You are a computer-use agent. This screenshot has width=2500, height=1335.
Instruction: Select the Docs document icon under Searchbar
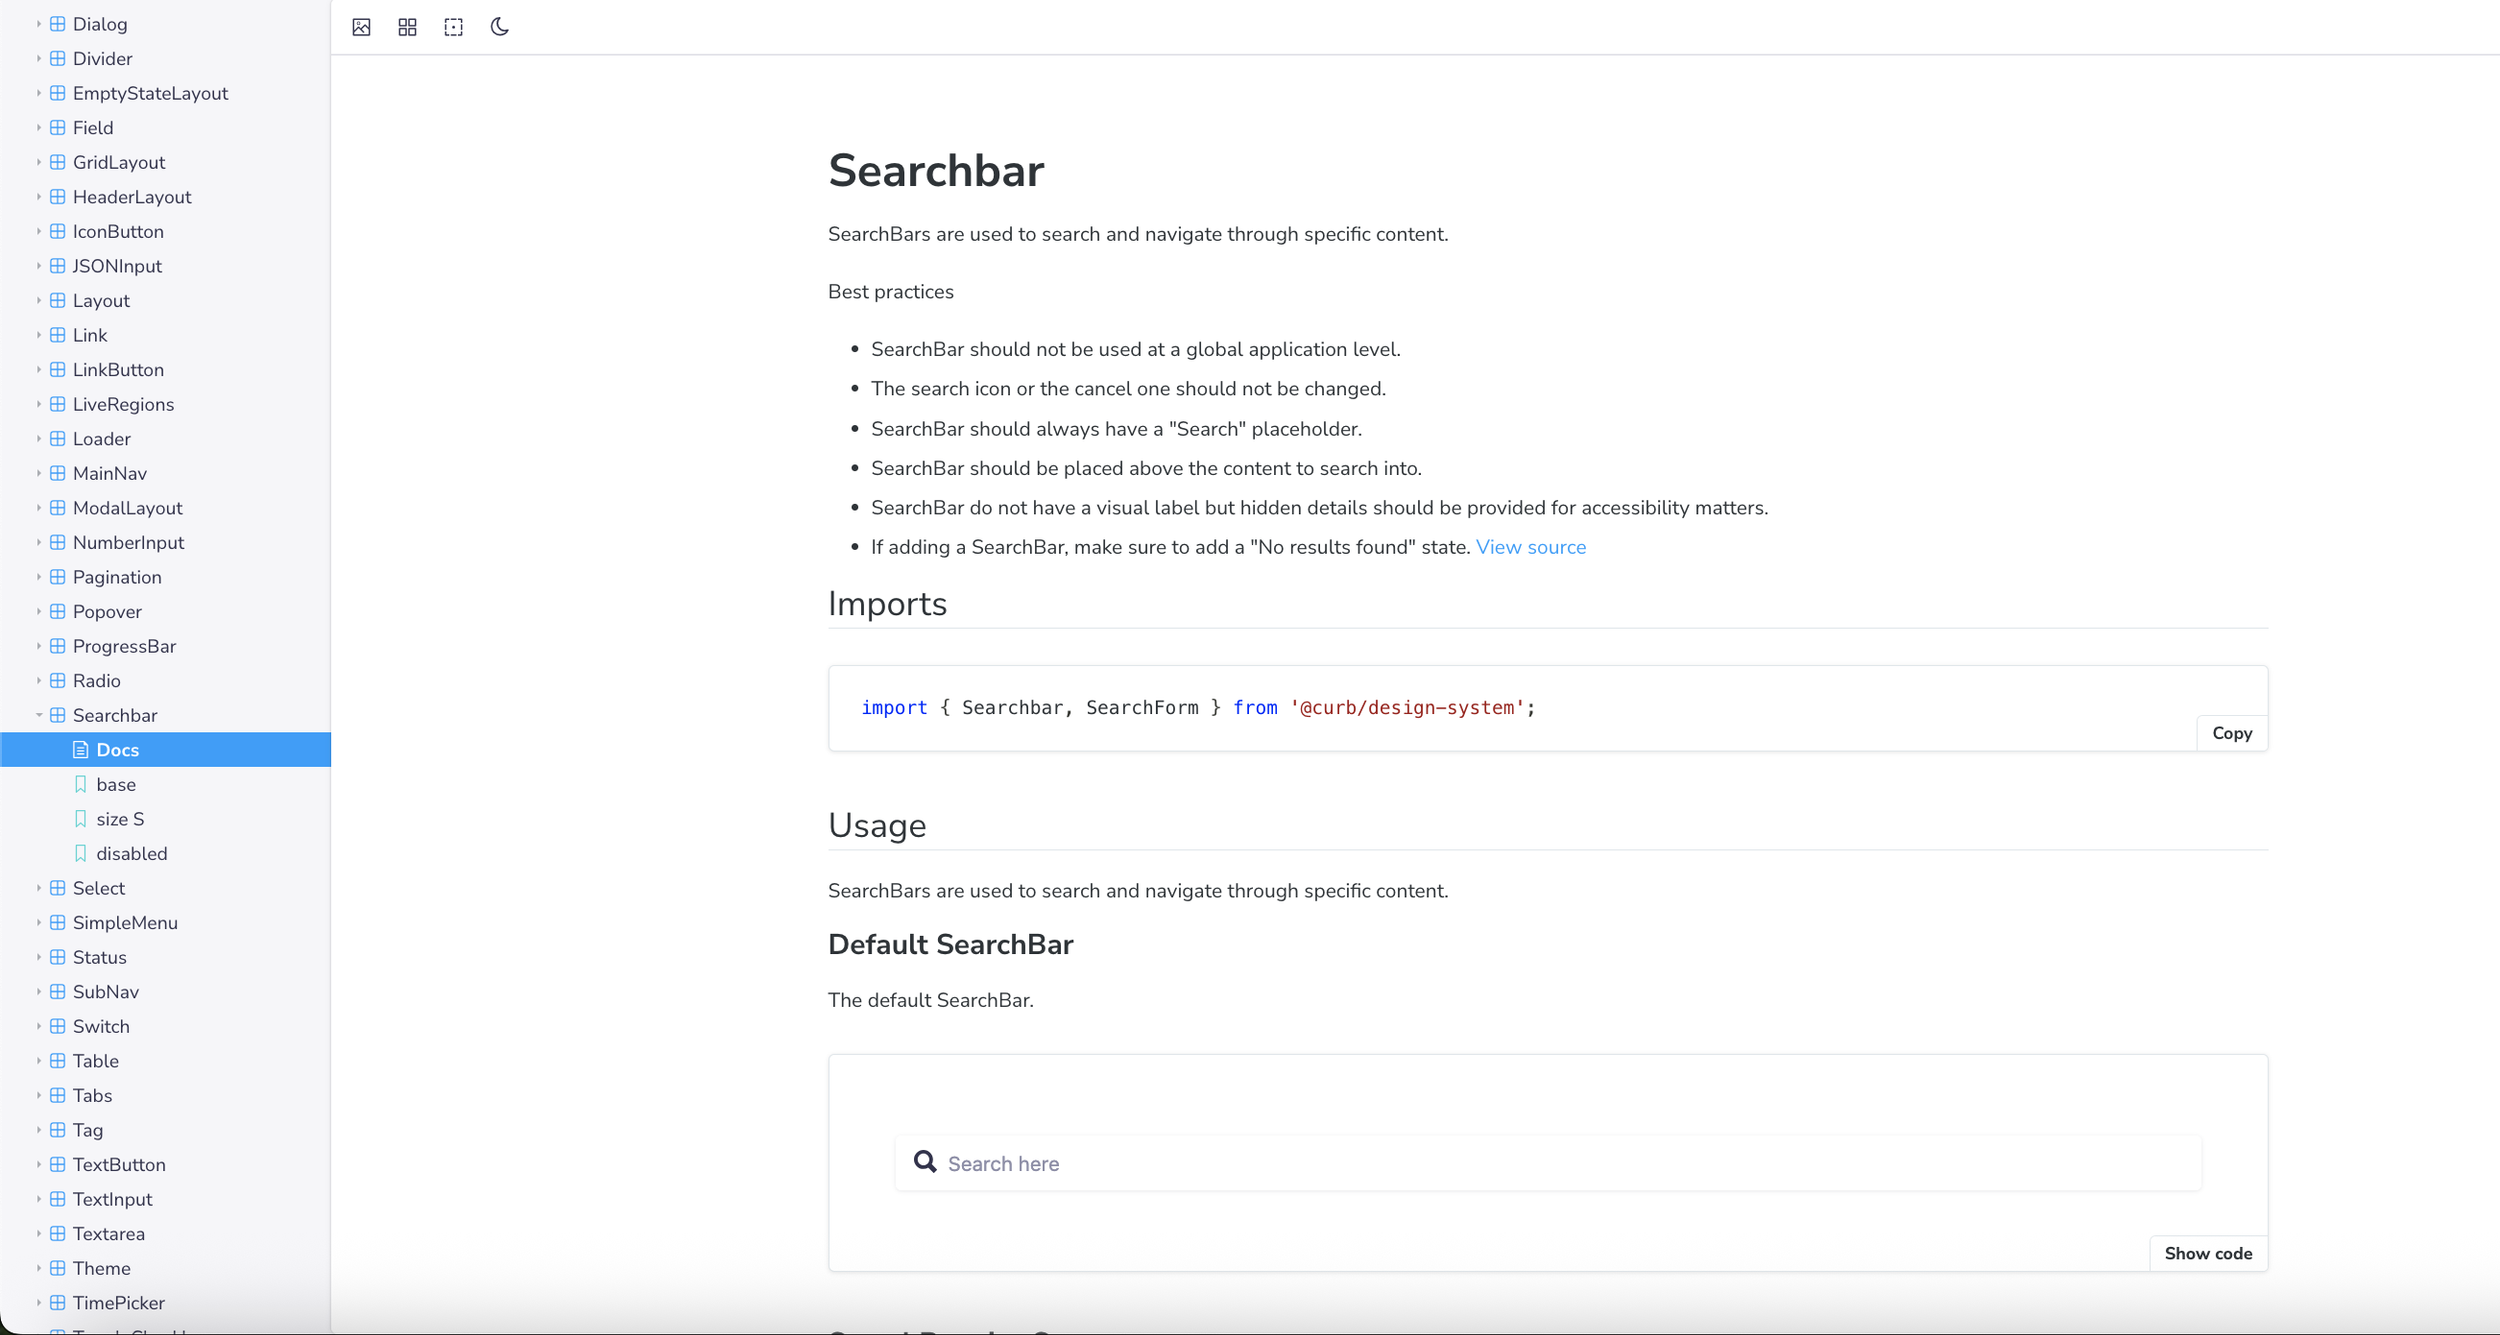[81, 750]
